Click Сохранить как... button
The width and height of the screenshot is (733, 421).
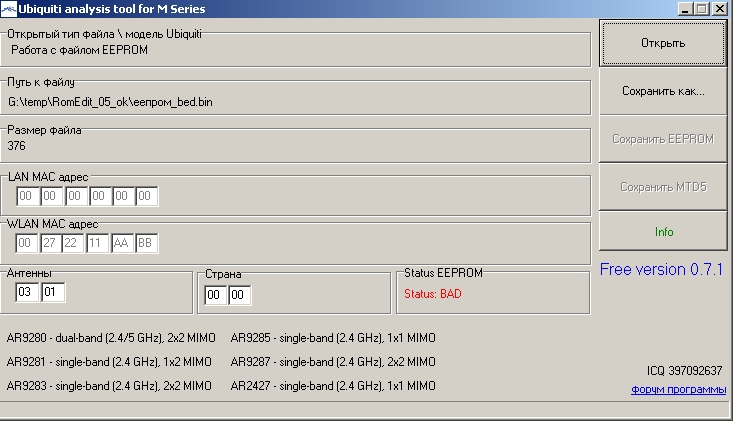tap(663, 91)
